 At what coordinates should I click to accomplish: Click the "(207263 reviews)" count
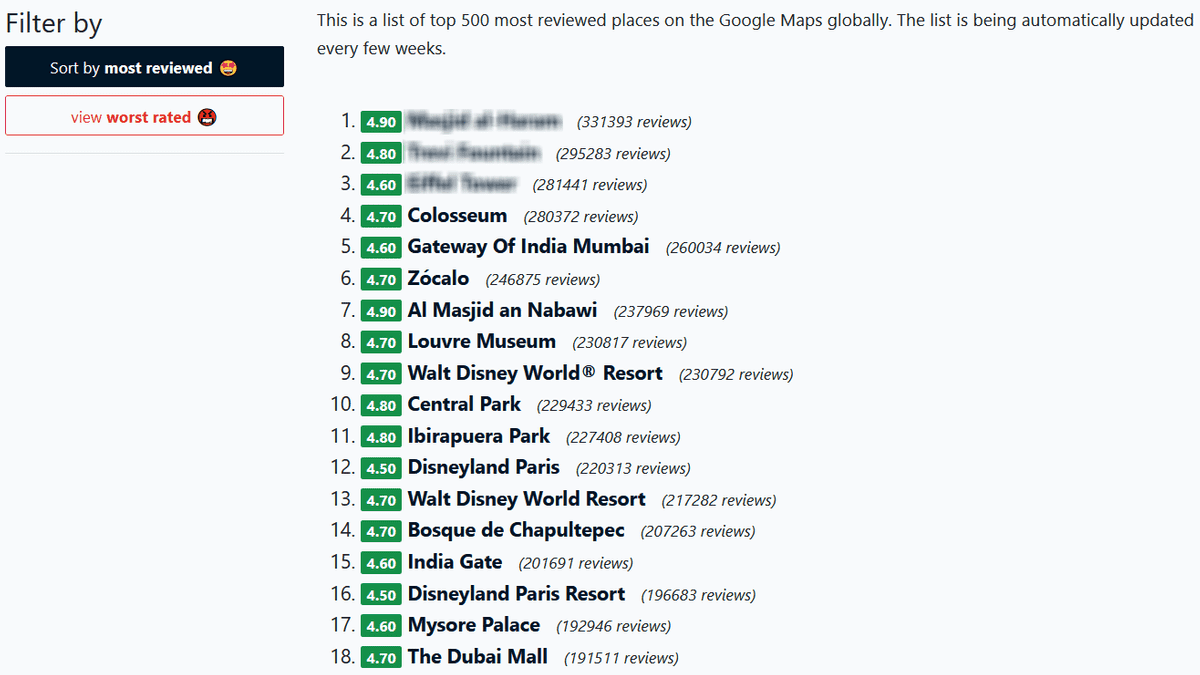(x=698, y=531)
